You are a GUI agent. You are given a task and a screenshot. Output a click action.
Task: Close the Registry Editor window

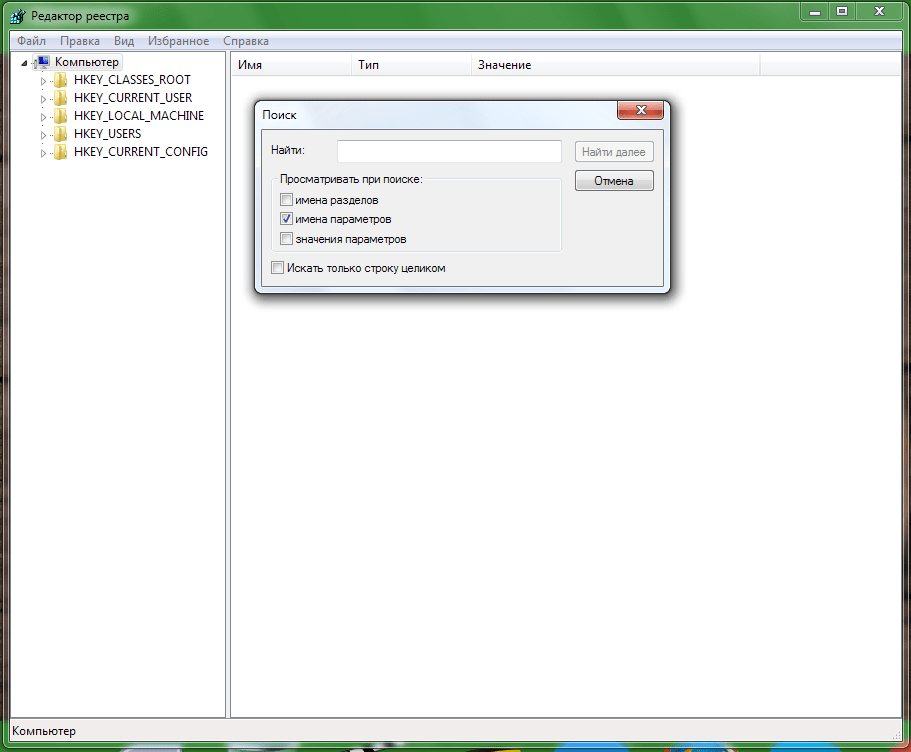(x=880, y=12)
